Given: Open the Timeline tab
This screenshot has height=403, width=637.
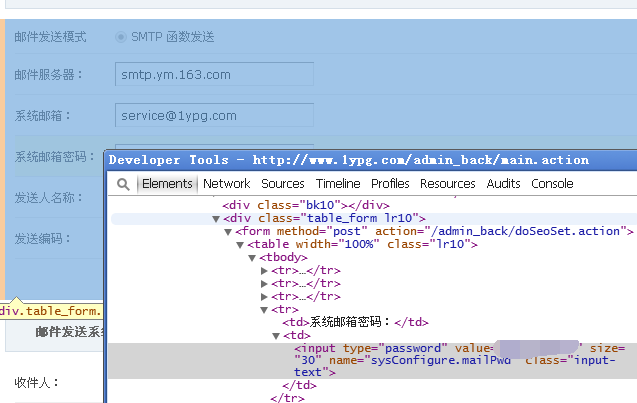Looking at the screenshot, I should [x=338, y=184].
